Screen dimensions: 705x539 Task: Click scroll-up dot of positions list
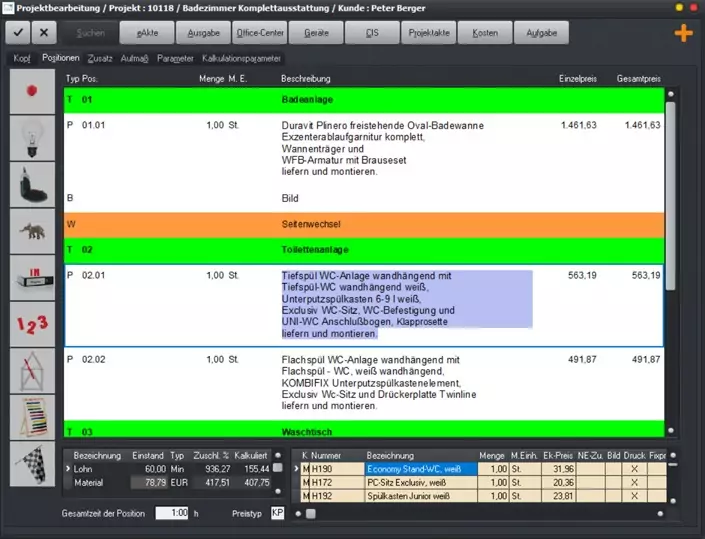(671, 94)
